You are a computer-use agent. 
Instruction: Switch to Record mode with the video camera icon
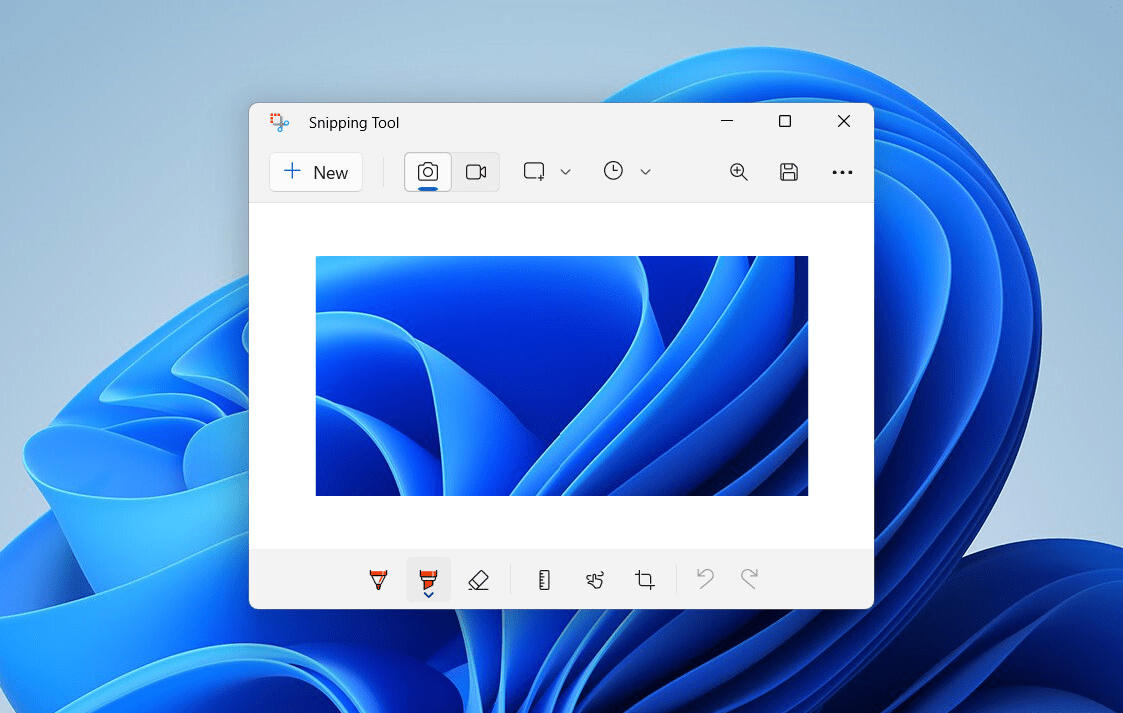pos(476,172)
